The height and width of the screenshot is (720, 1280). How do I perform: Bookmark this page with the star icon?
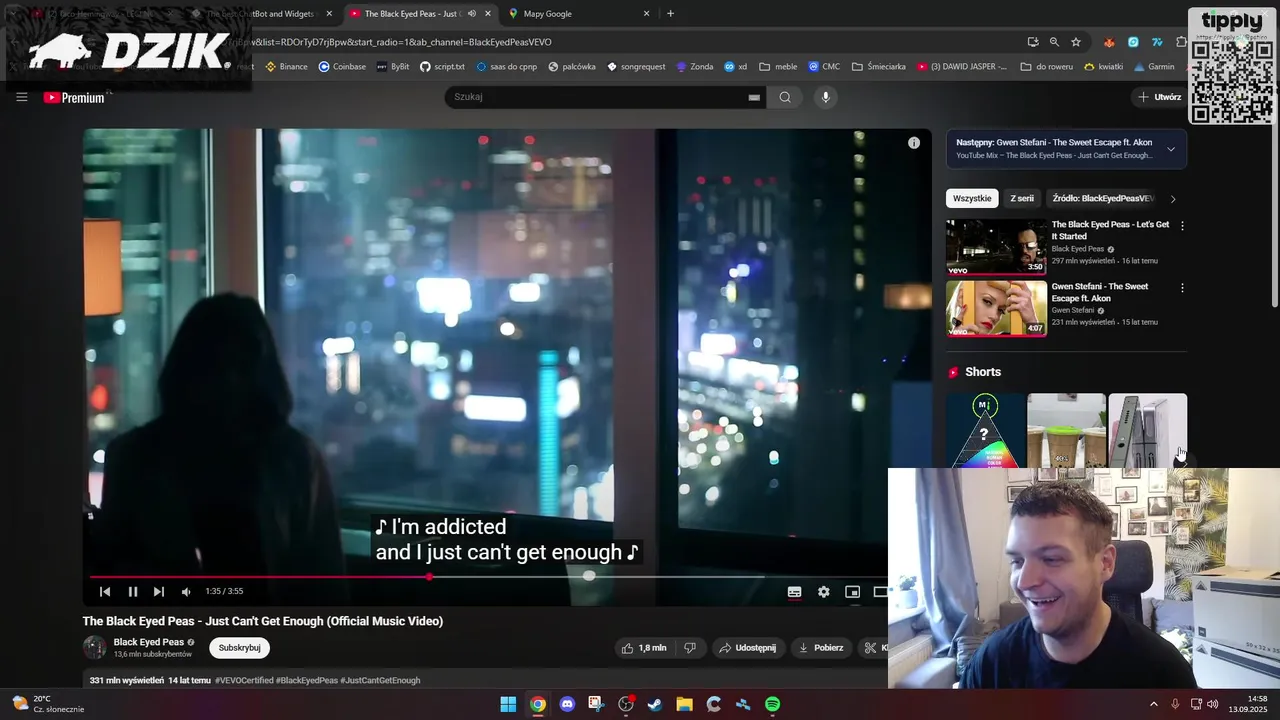tap(1076, 42)
